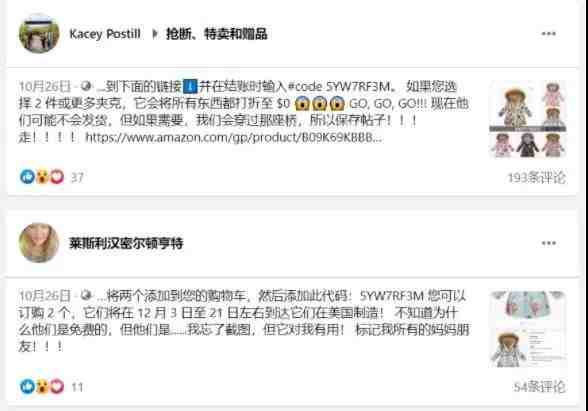This screenshot has height=411, width=588.
Task: Open 莱斯利汉密尔顿亨特's profile avatar
Action: pyautogui.click(x=39, y=243)
